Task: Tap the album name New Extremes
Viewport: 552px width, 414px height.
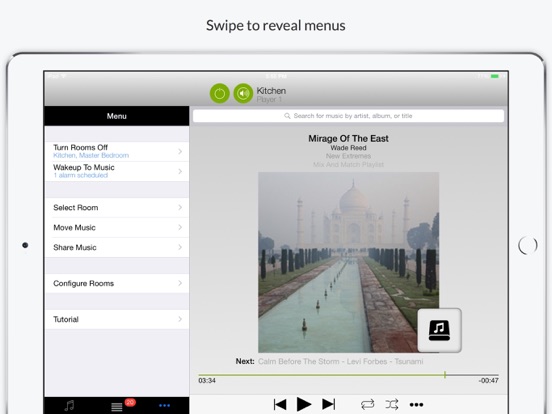Action: [349, 156]
